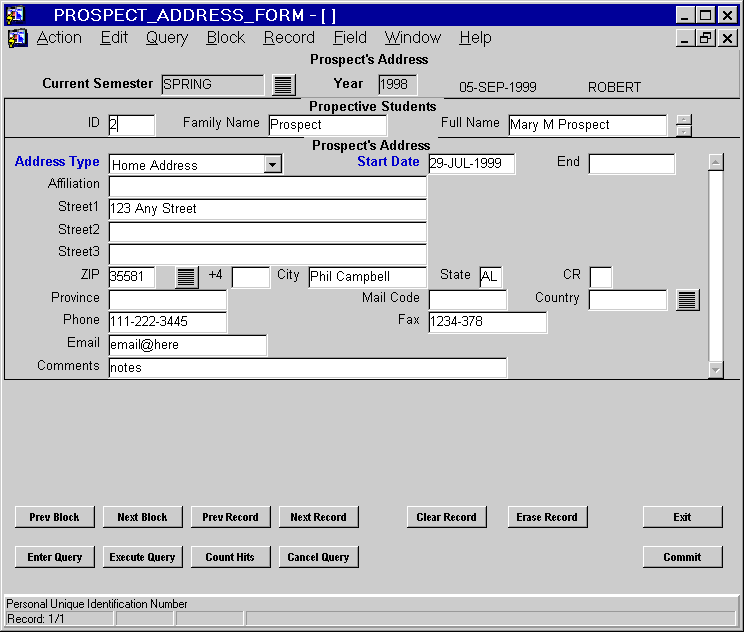744x632 pixels.
Task: Click the Street3 field
Action: click(x=268, y=254)
